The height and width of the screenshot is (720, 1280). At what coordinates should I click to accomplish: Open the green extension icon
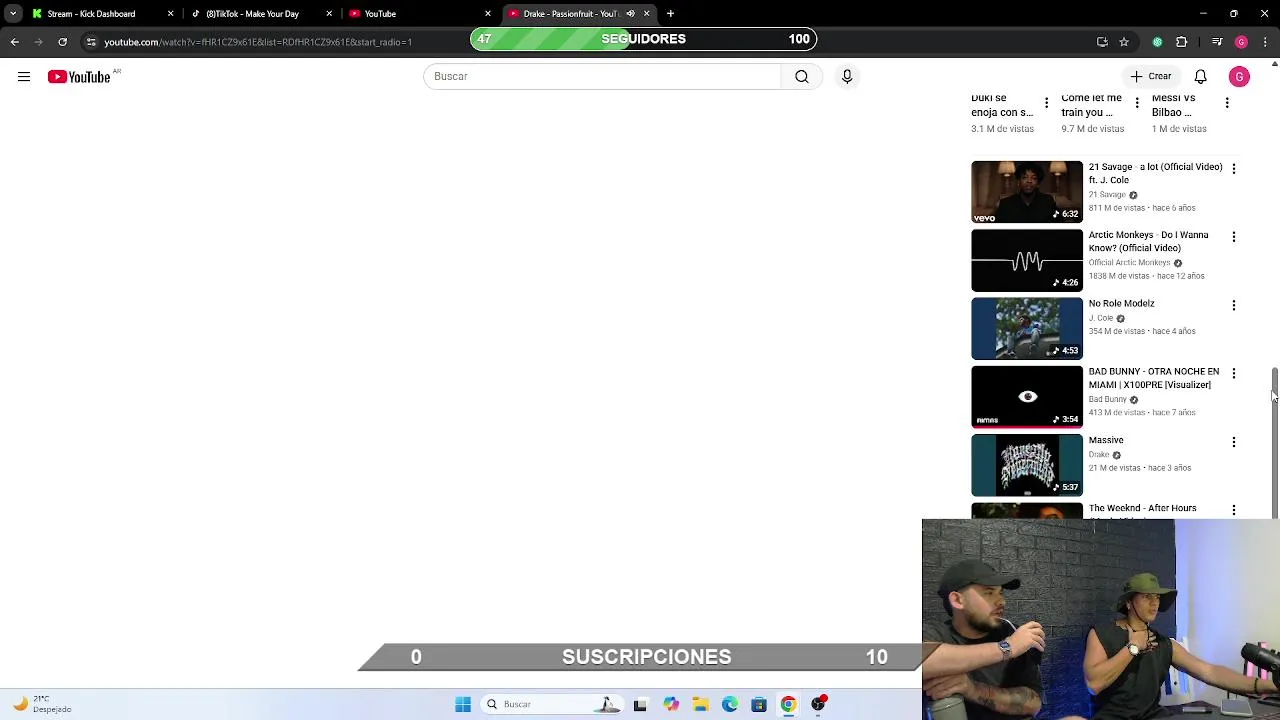(x=1158, y=42)
